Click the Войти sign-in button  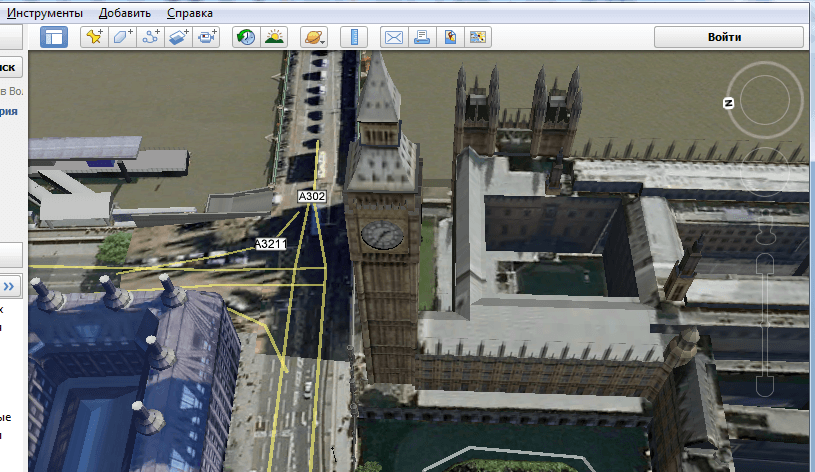pyautogui.click(x=729, y=37)
